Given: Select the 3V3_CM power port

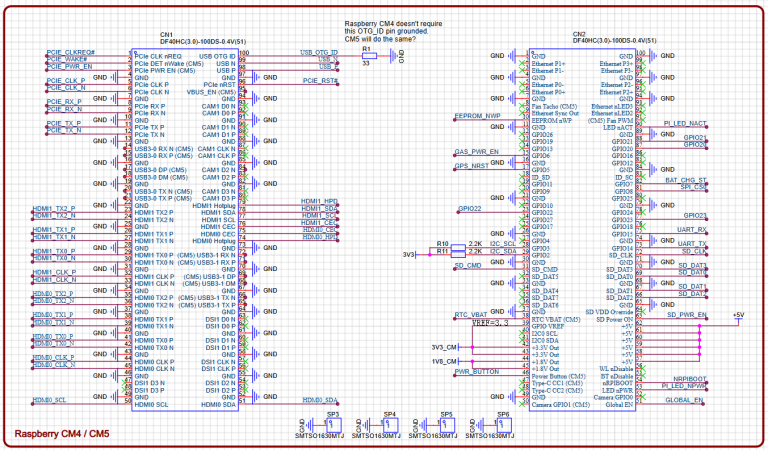Looking at the screenshot, I should click(445, 347).
